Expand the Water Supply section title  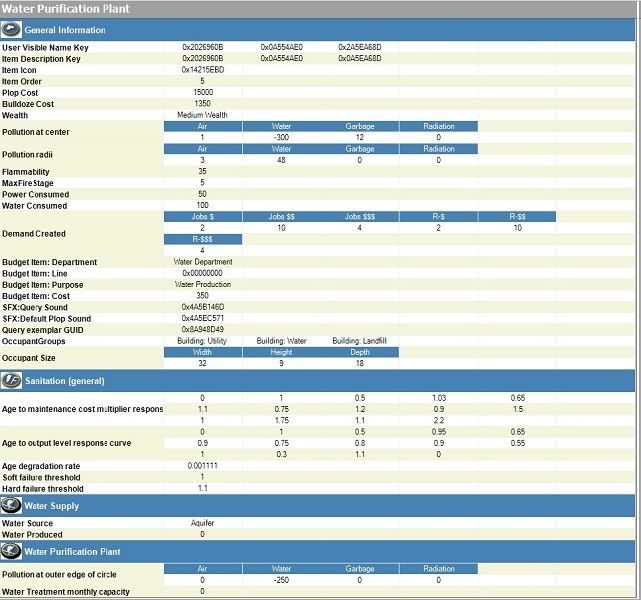coord(51,506)
